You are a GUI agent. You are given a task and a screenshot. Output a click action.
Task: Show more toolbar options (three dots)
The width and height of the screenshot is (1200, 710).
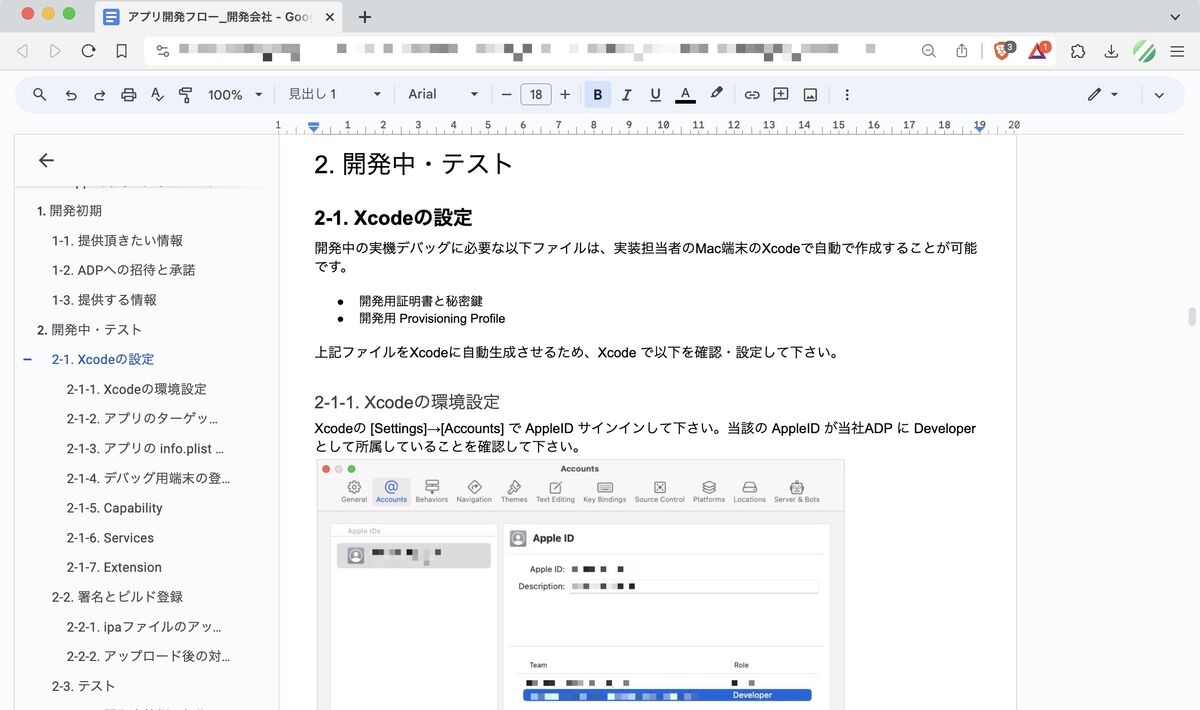pyautogui.click(x=847, y=95)
